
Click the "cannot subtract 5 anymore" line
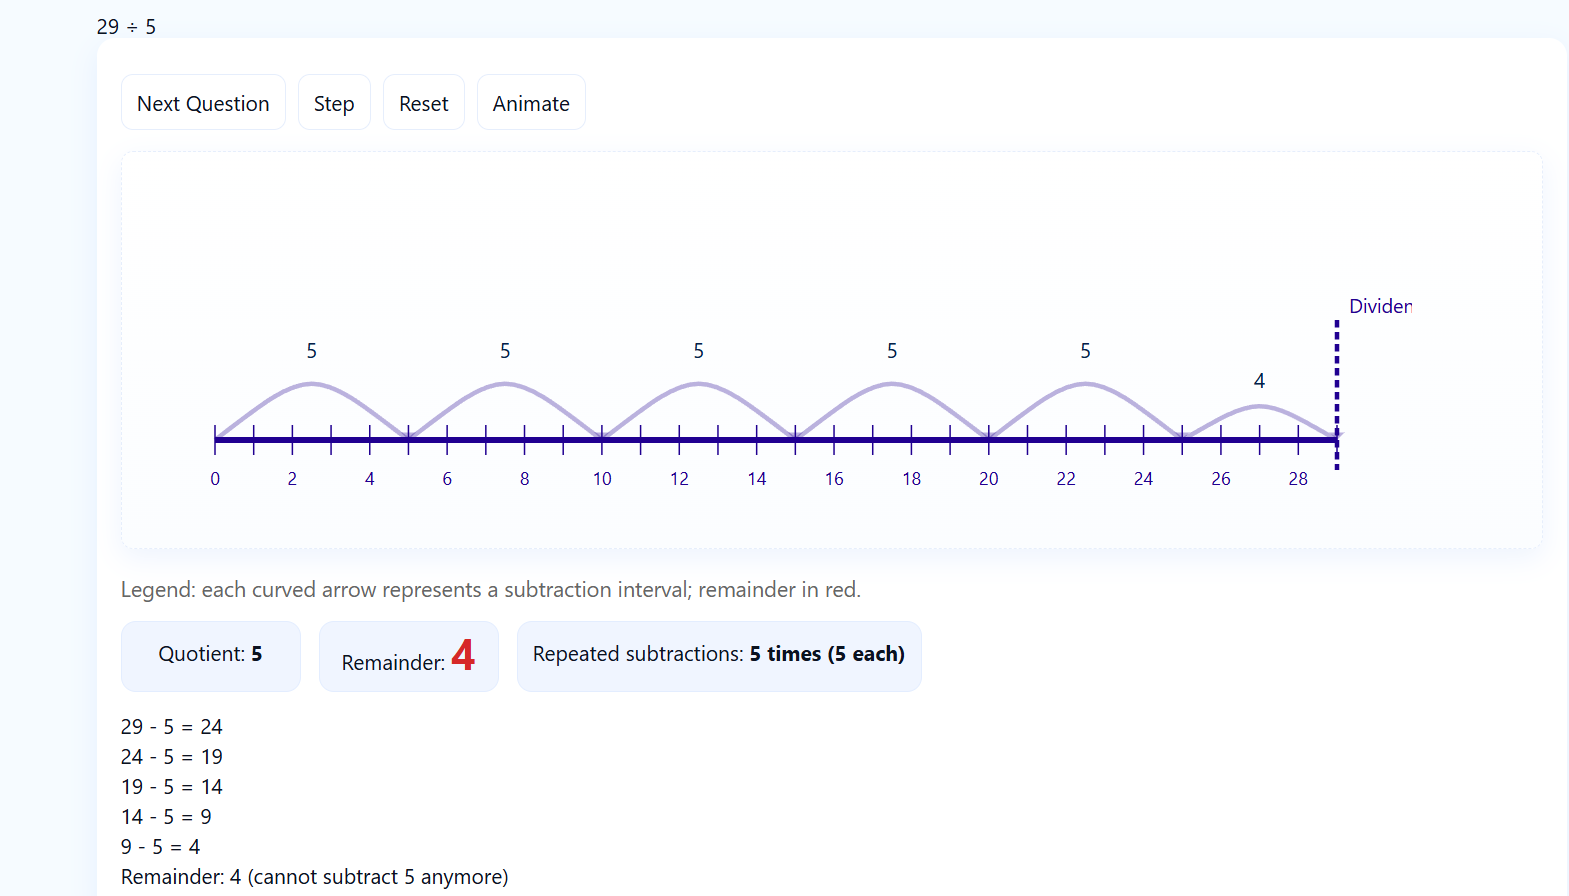[x=314, y=877]
